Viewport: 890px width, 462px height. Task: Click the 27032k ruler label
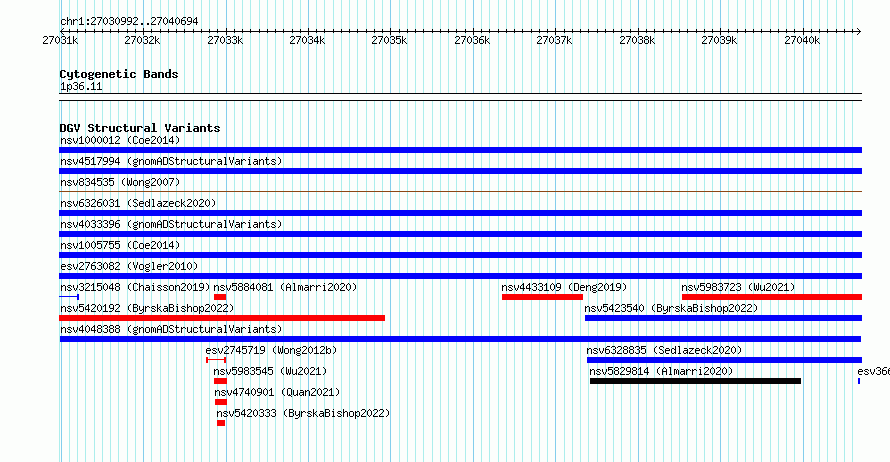coord(142,40)
